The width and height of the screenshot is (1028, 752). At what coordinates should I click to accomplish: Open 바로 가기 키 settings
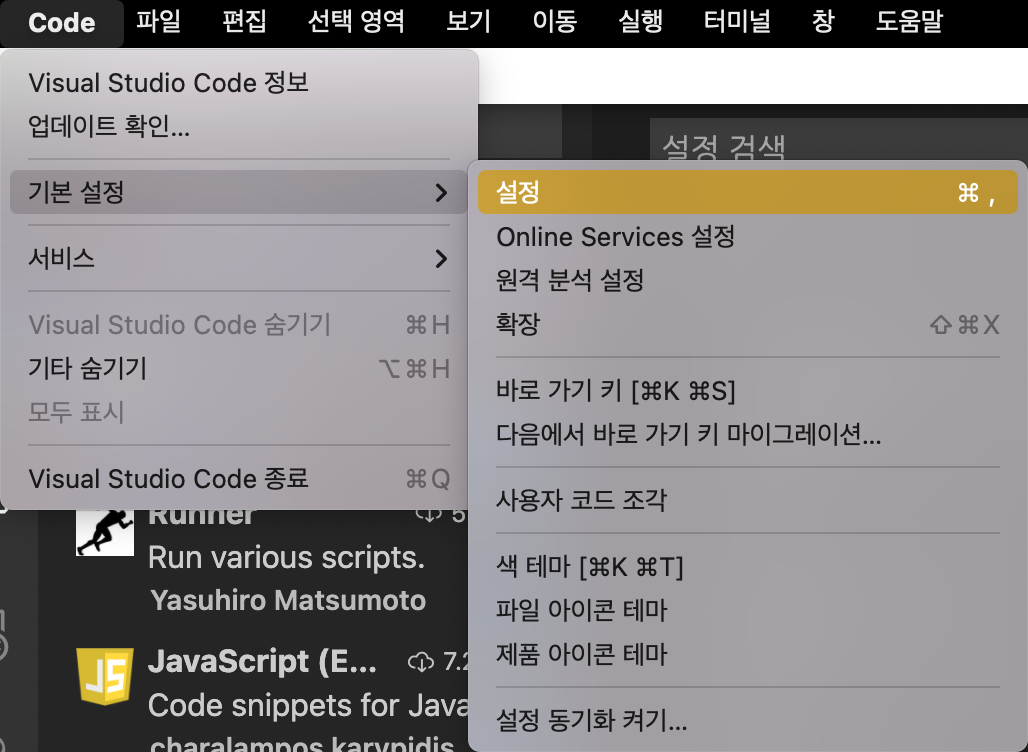[747, 391]
